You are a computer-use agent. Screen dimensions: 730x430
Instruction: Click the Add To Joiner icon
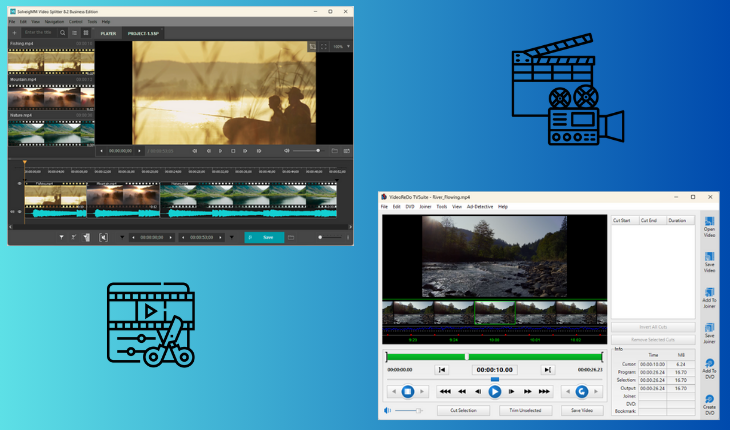click(709, 288)
